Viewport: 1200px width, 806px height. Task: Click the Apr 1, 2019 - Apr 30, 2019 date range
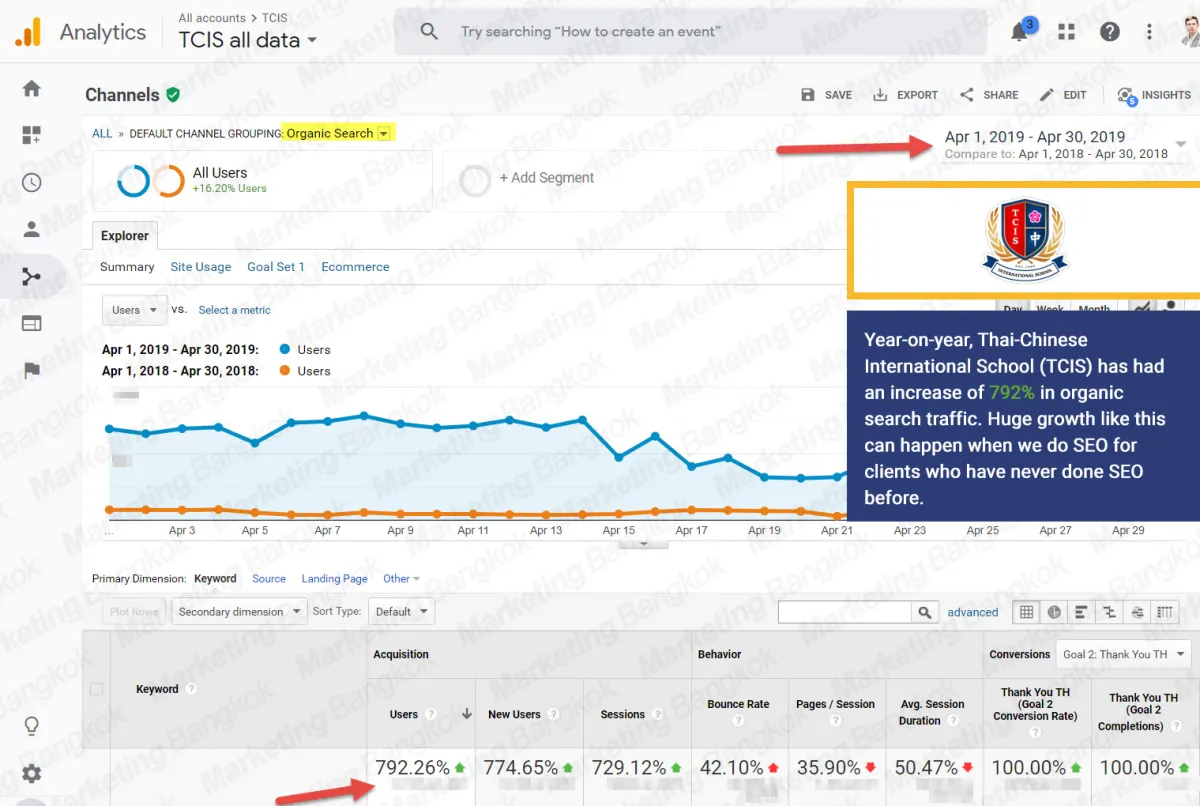click(x=1035, y=137)
